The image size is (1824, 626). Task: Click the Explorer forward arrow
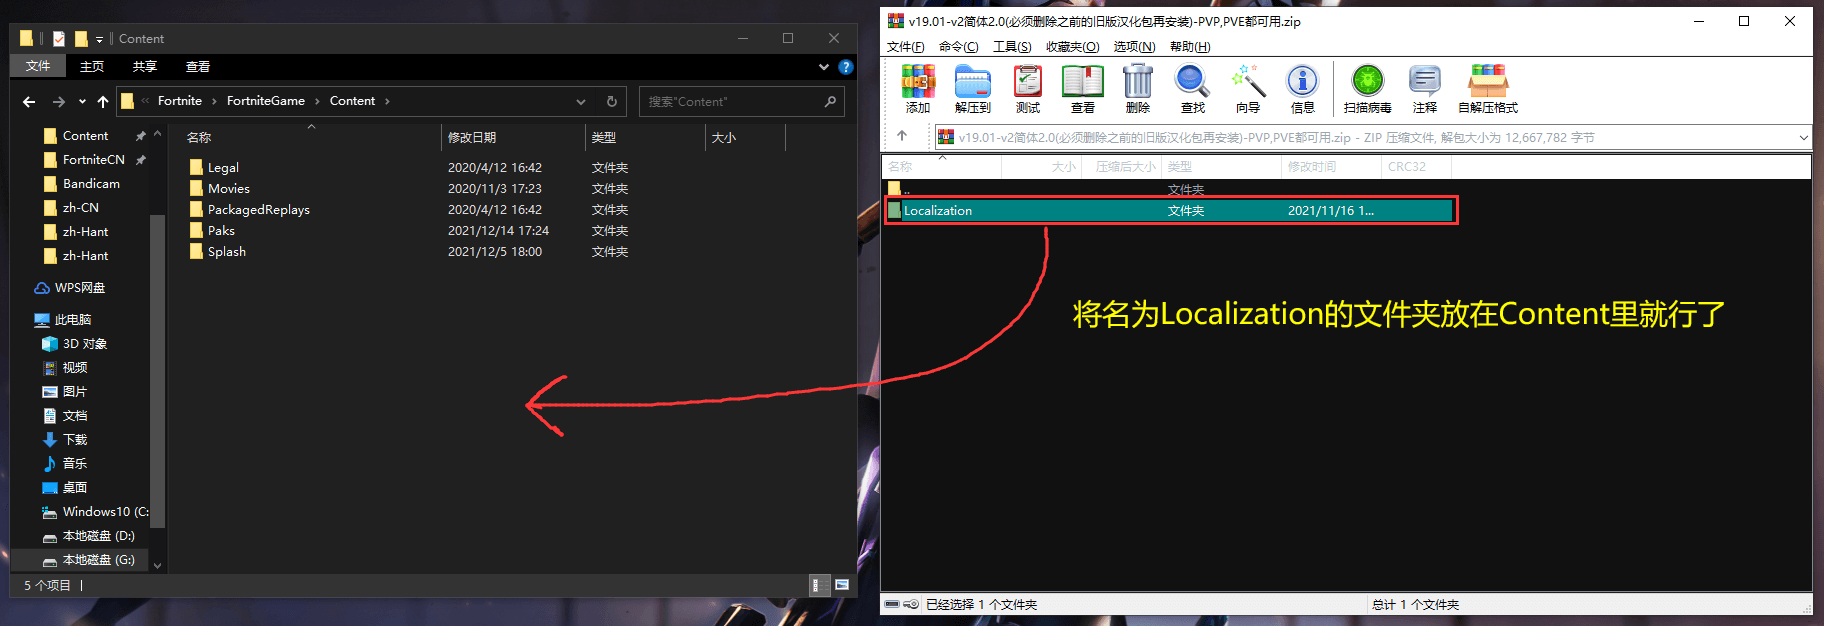click(59, 101)
